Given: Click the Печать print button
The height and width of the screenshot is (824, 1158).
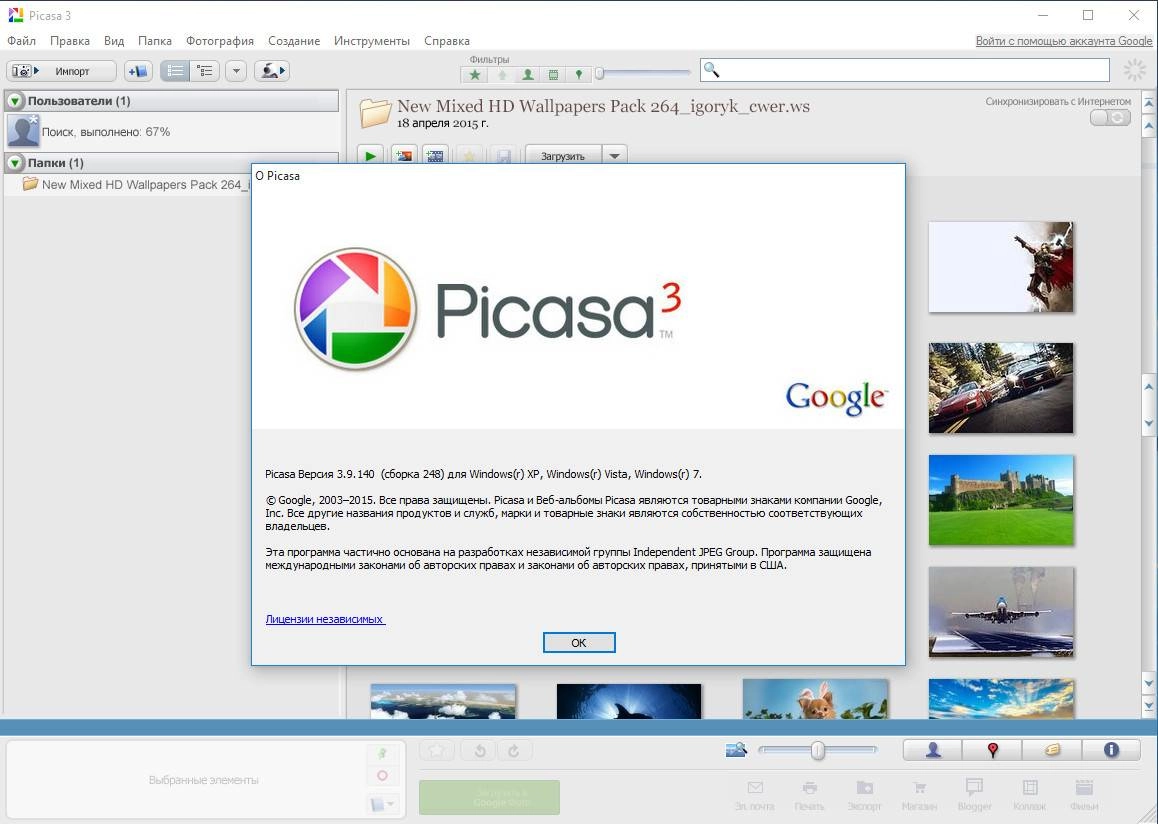Looking at the screenshot, I should pos(809,794).
